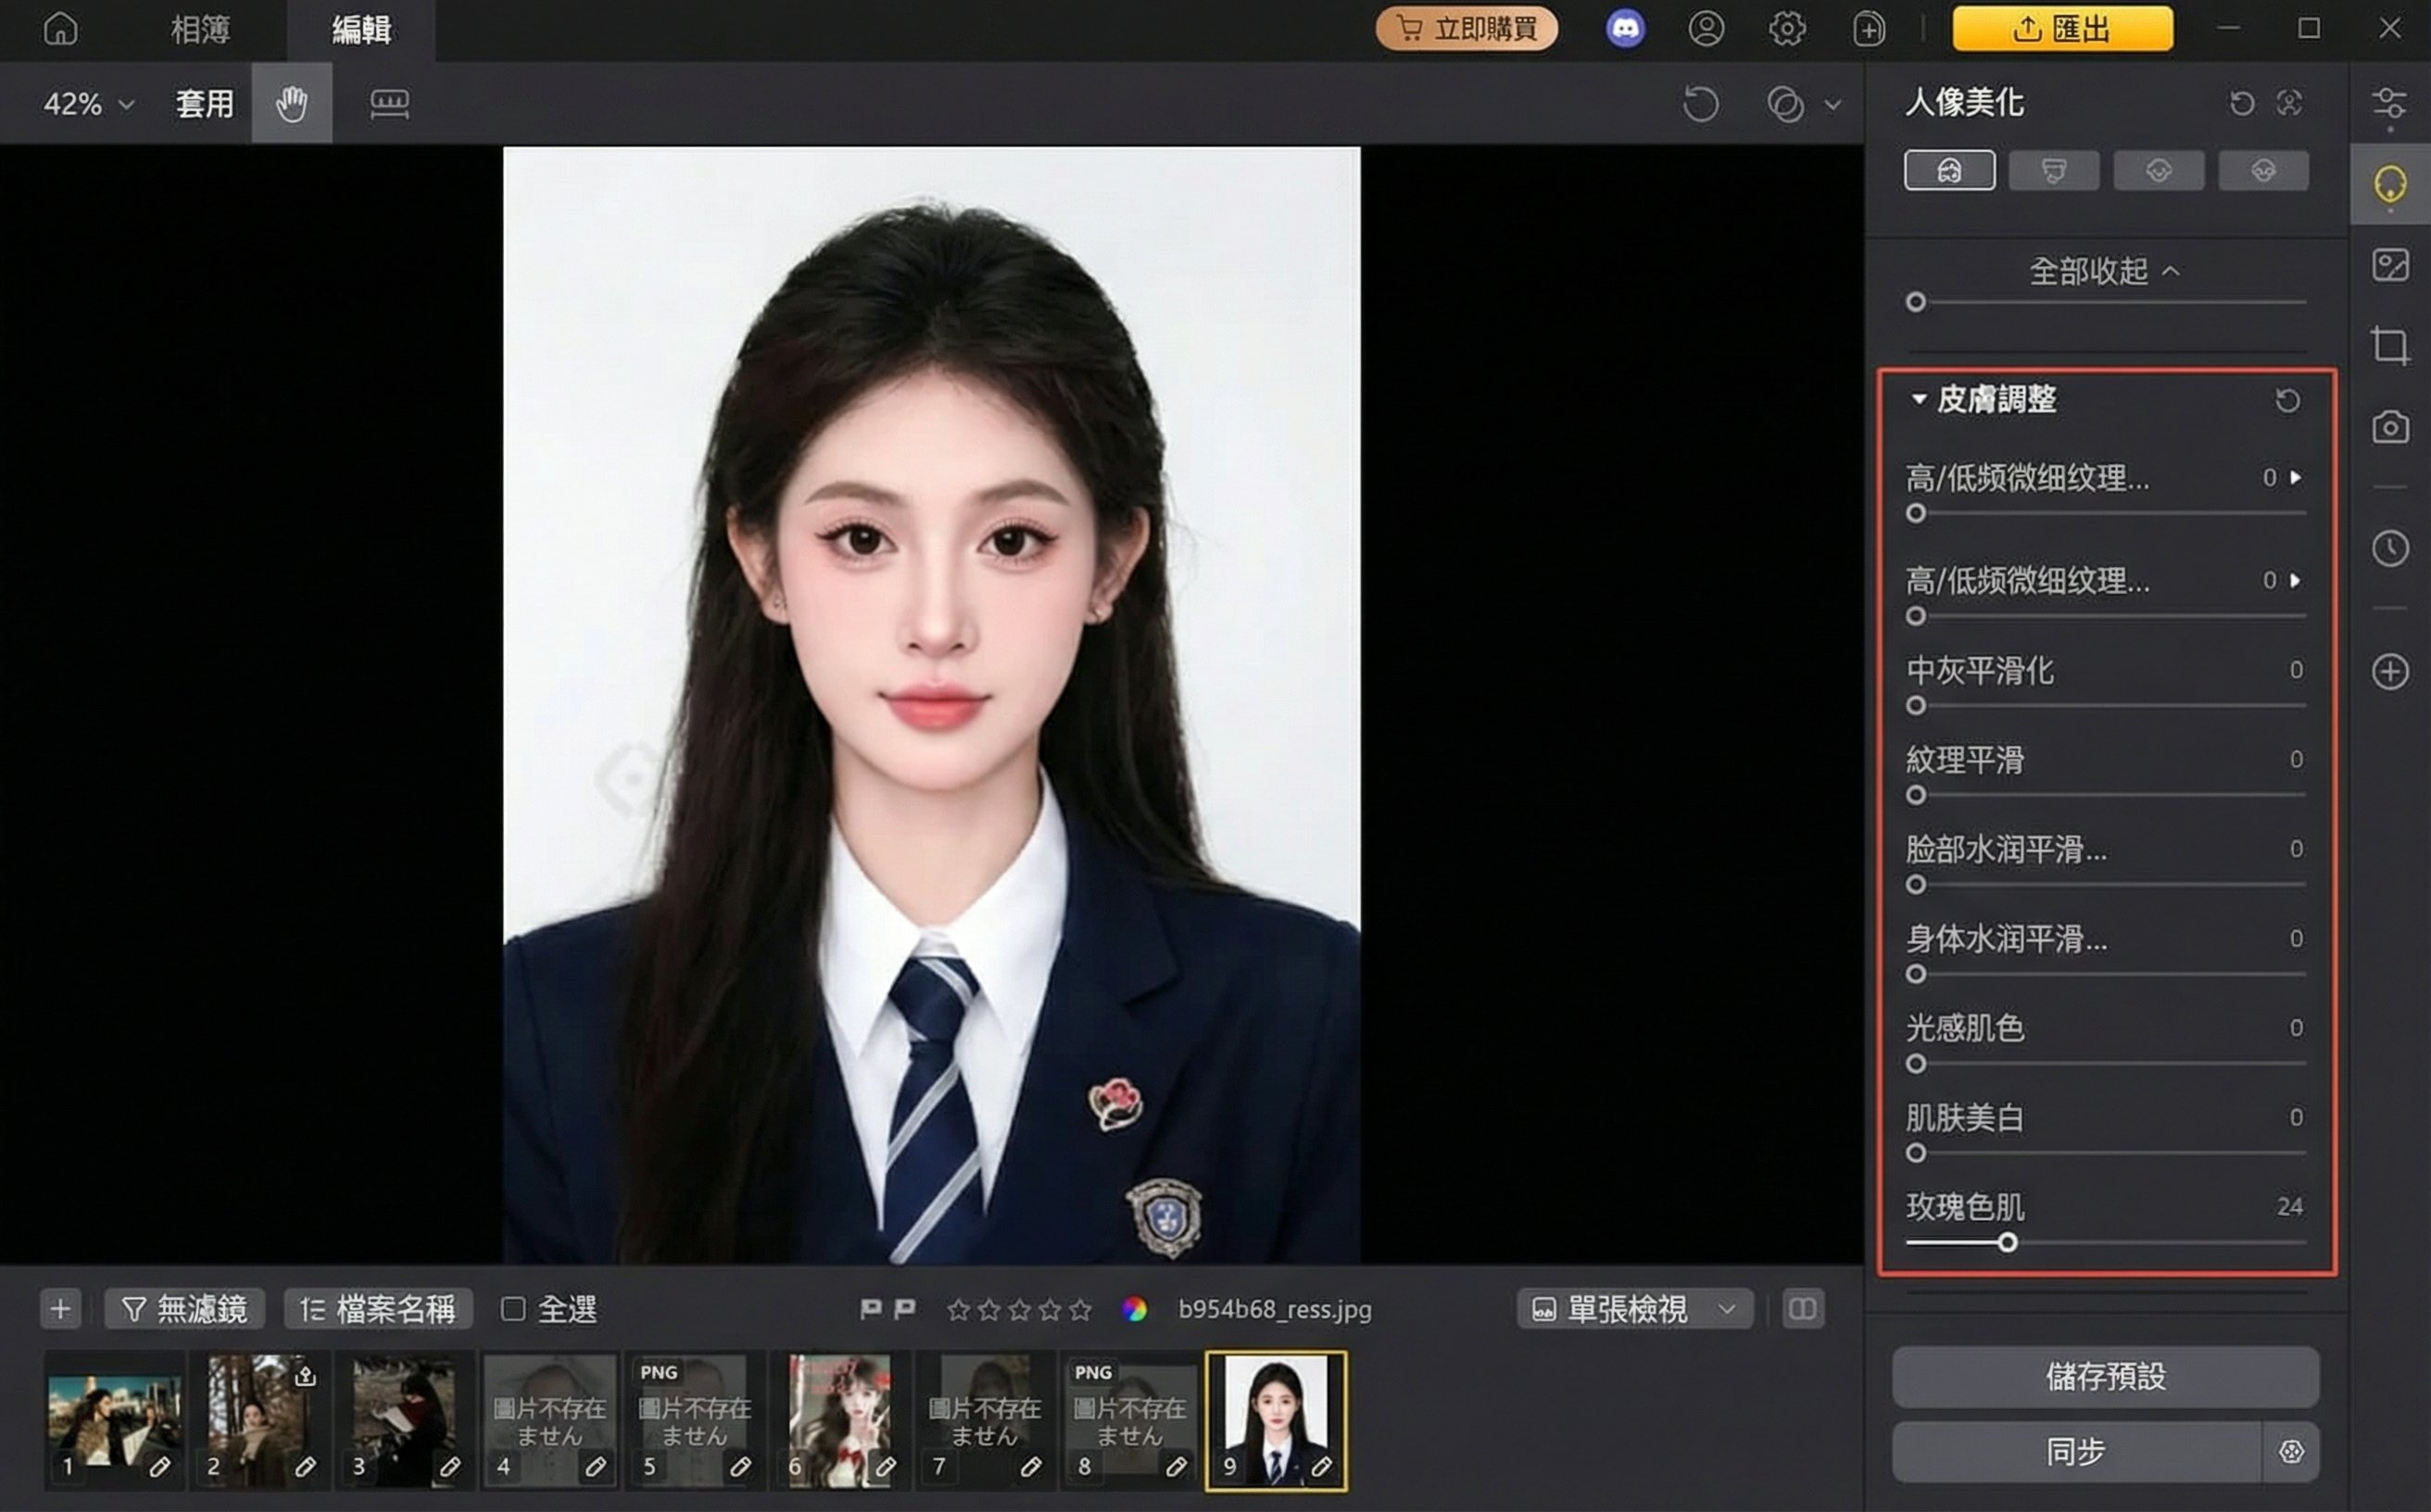Open the adjustment sliders panel icon
2431x1512 pixels.
coord(2389,103)
